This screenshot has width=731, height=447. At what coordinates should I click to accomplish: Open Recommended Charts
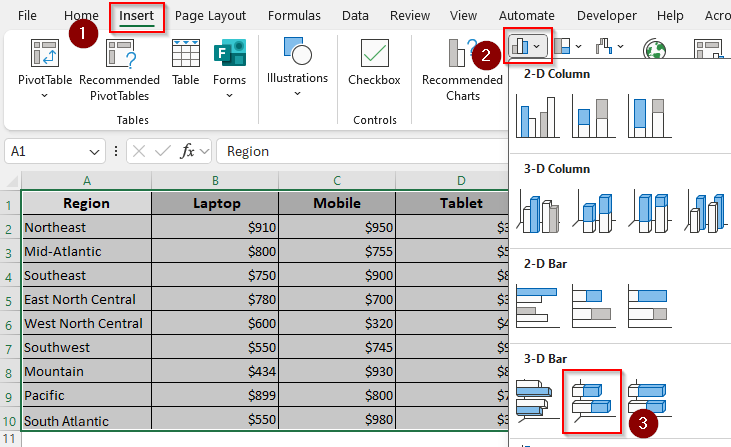[462, 70]
